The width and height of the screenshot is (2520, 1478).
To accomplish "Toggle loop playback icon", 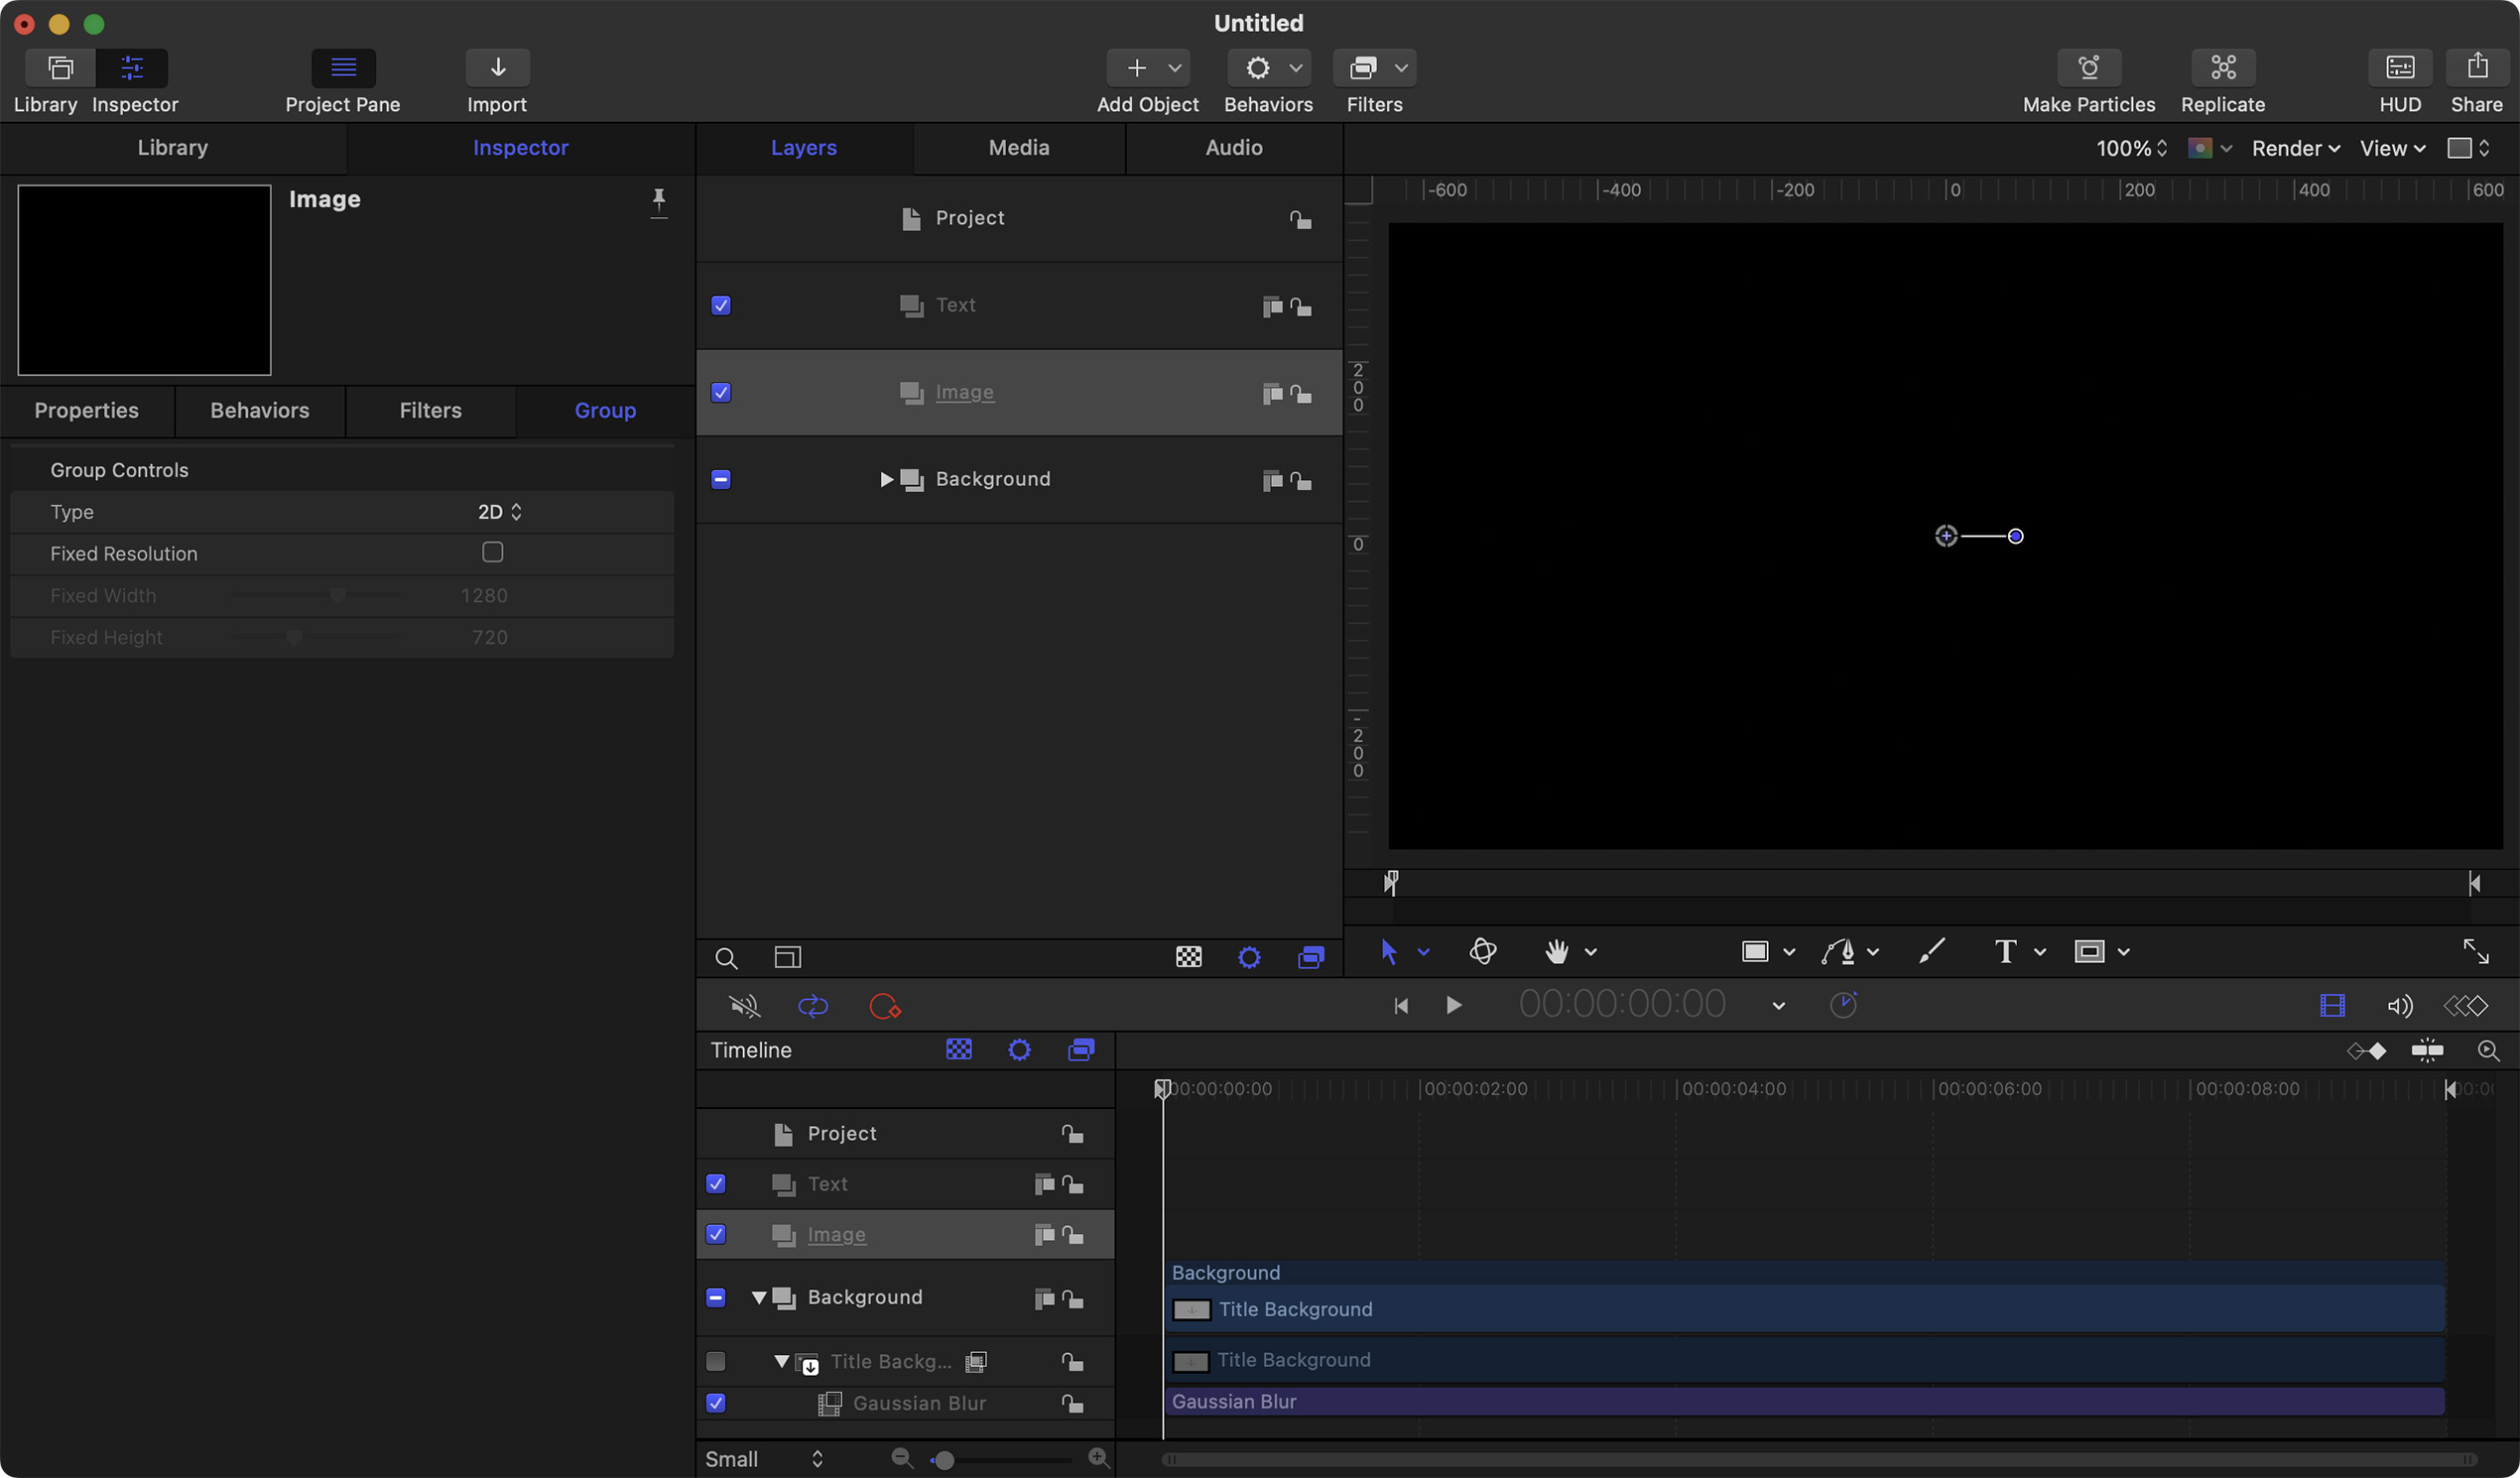I will (813, 1005).
